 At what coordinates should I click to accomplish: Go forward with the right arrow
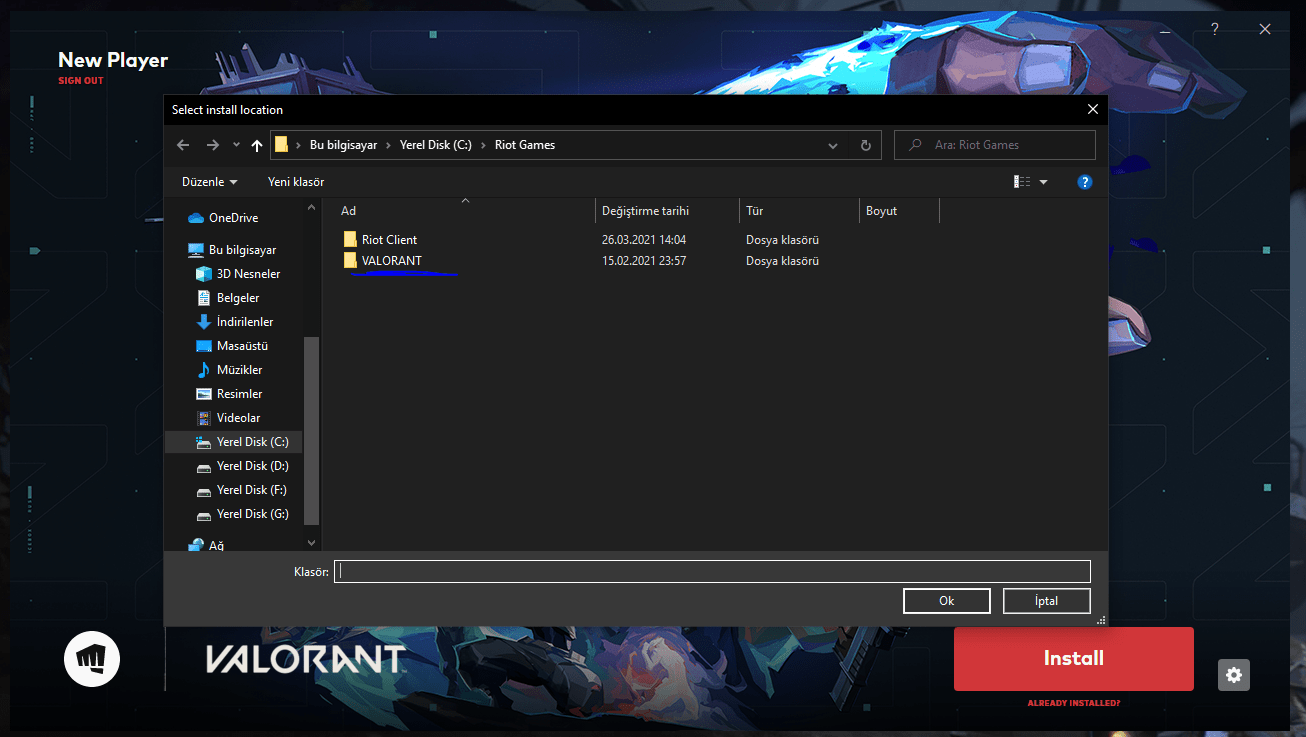pos(212,145)
